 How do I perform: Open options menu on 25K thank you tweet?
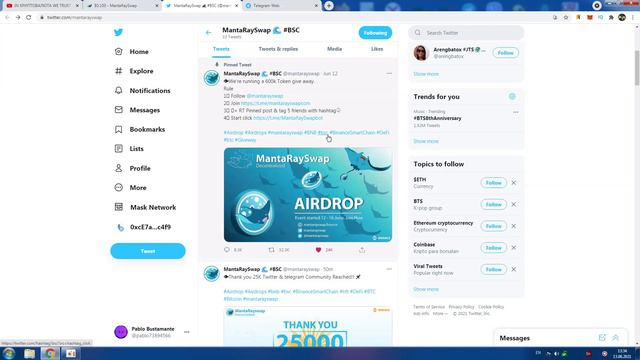point(389,269)
